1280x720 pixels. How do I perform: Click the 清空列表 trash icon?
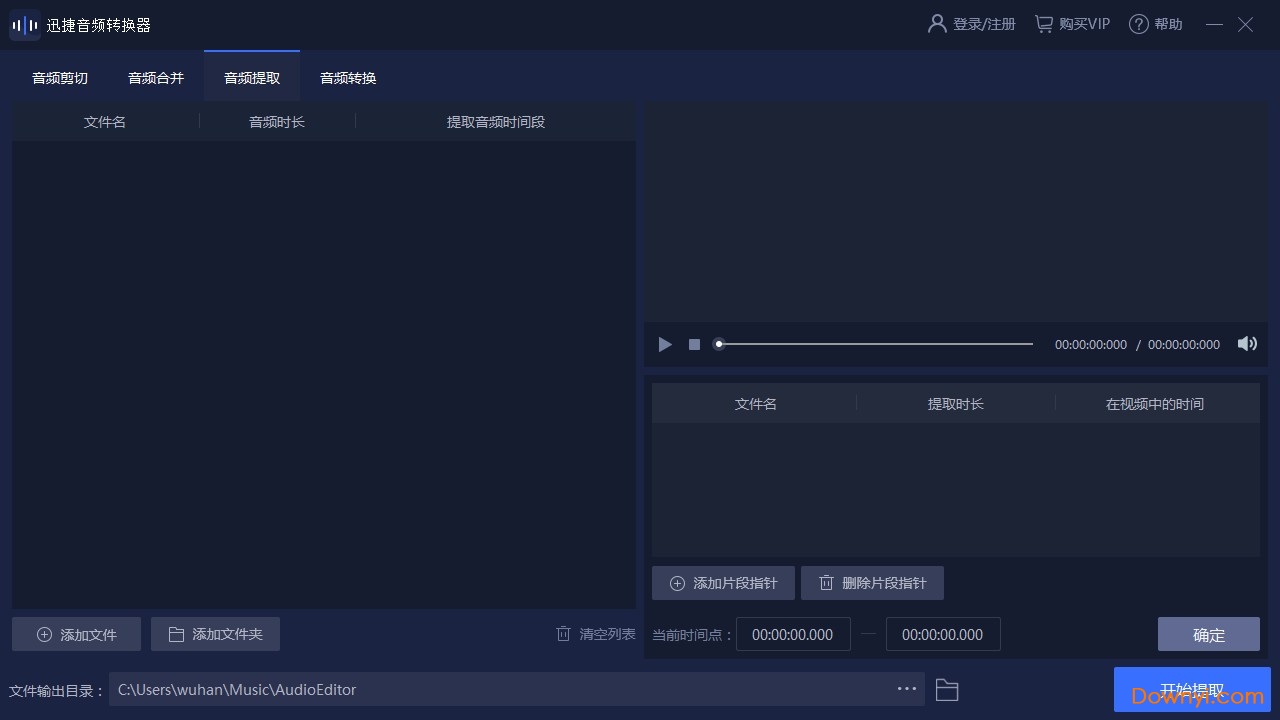click(563, 633)
